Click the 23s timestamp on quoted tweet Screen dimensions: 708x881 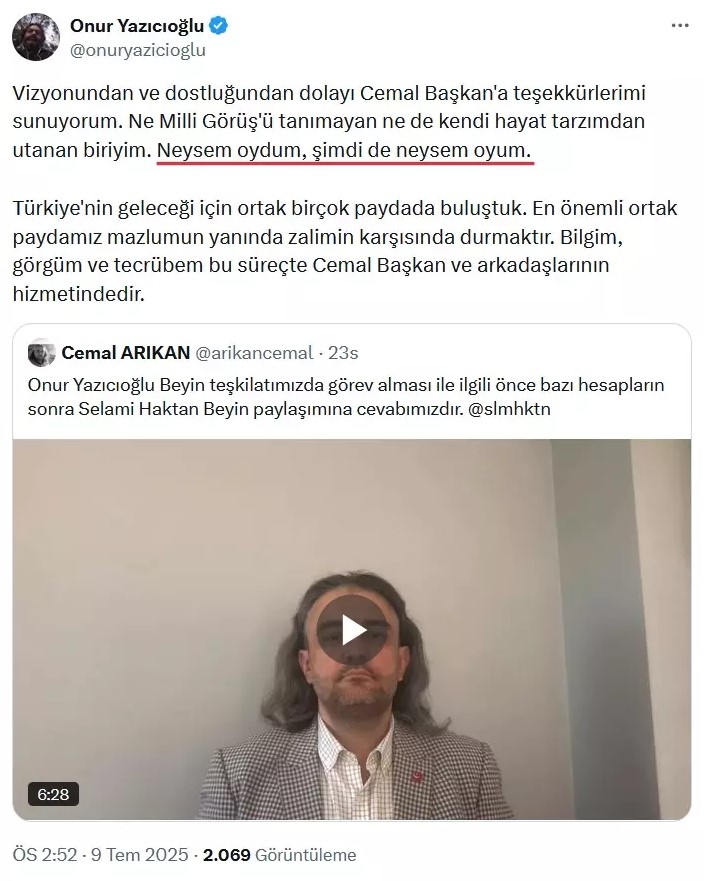point(343,353)
